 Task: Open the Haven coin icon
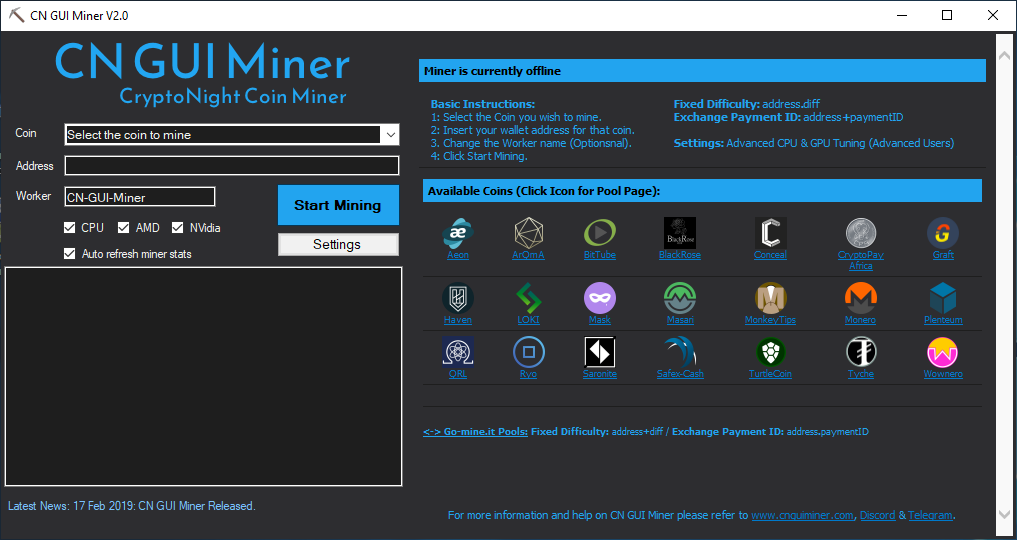click(458, 298)
